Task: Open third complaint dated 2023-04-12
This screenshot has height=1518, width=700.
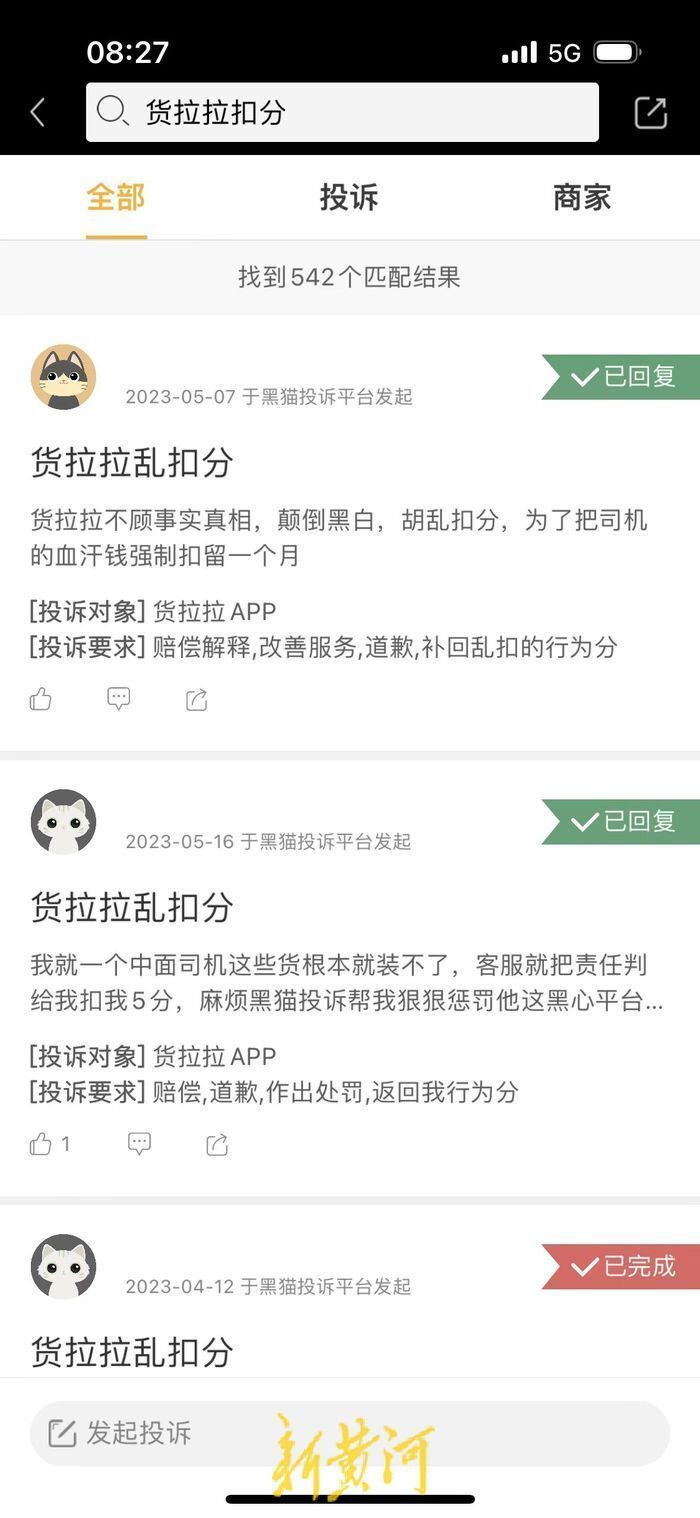Action: tap(132, 1352)
